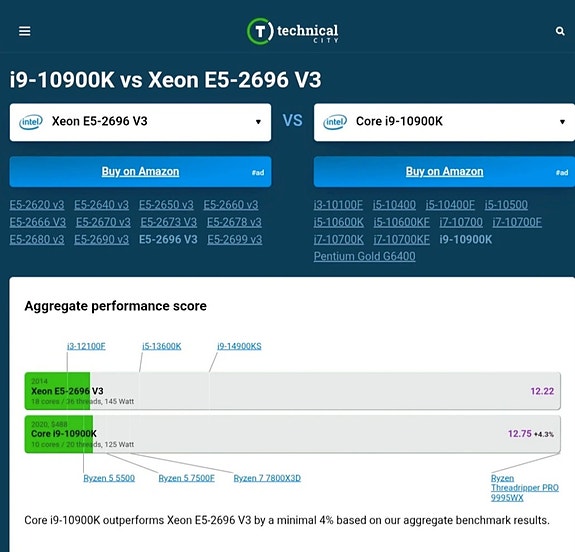Open the i7-10700KF link

tap(402, 240)
